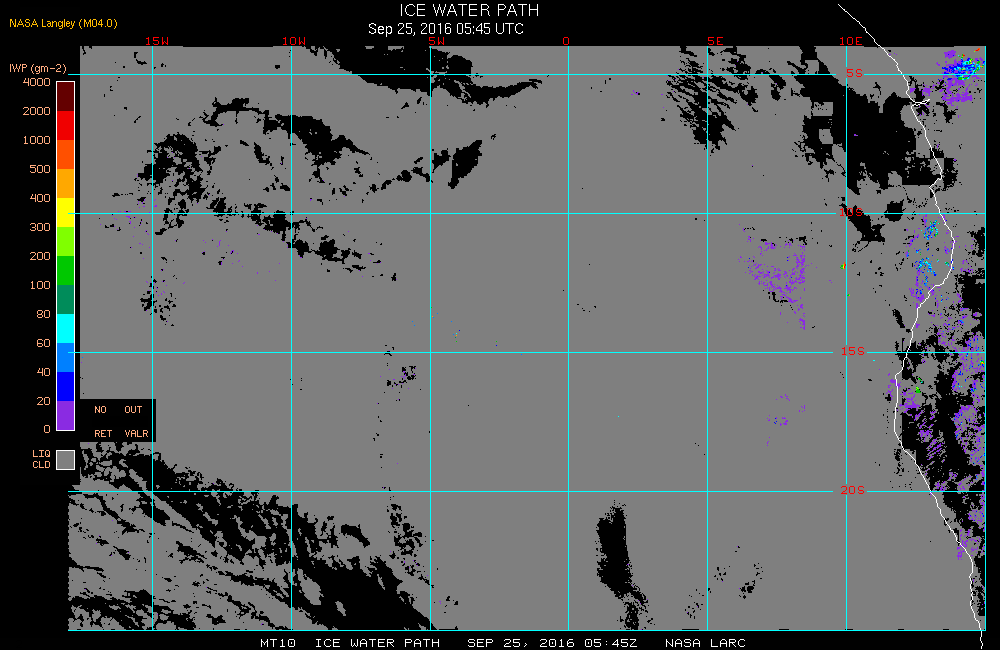Click the 20 scale value
This screenshot has width=1000, height=650.
coord(43,401)
